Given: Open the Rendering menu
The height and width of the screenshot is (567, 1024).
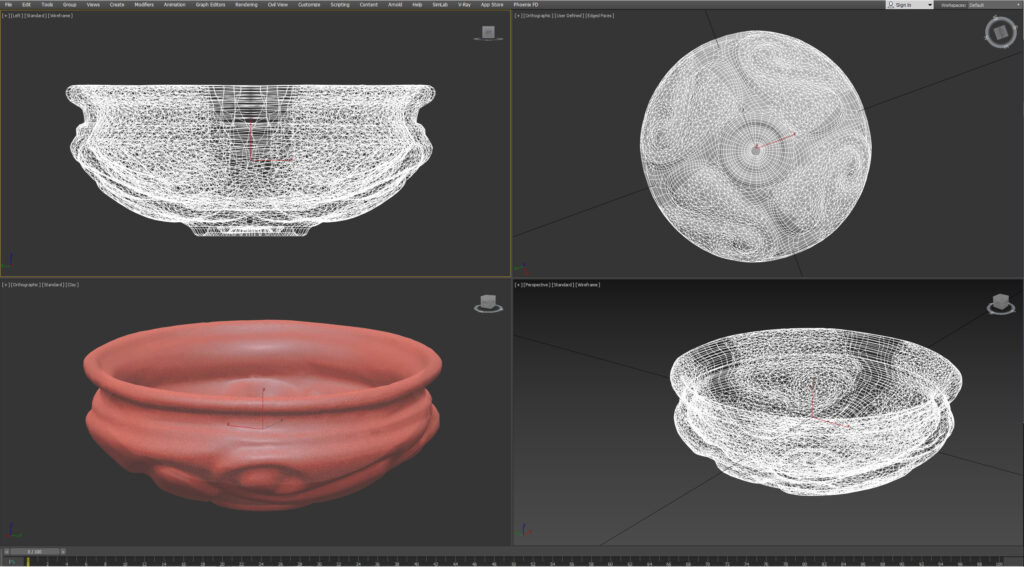Looking at the screenshot, I should (x=246, y=5).
